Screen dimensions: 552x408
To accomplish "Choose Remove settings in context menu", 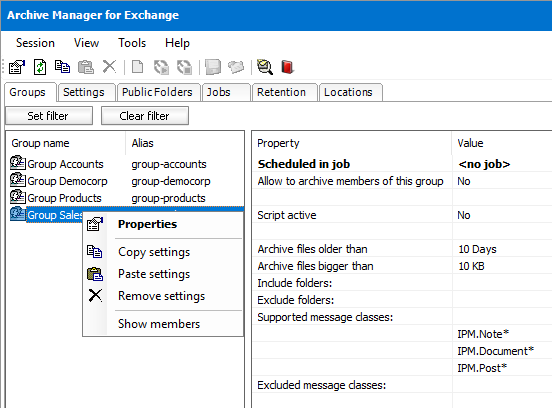I will point(163,296).
